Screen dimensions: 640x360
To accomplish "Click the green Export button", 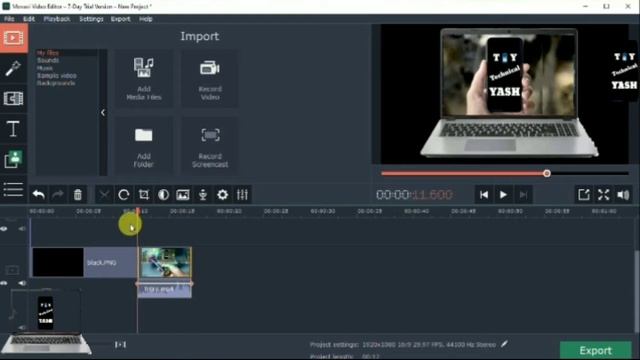I will pyautogui.click(x=596, y=351).
